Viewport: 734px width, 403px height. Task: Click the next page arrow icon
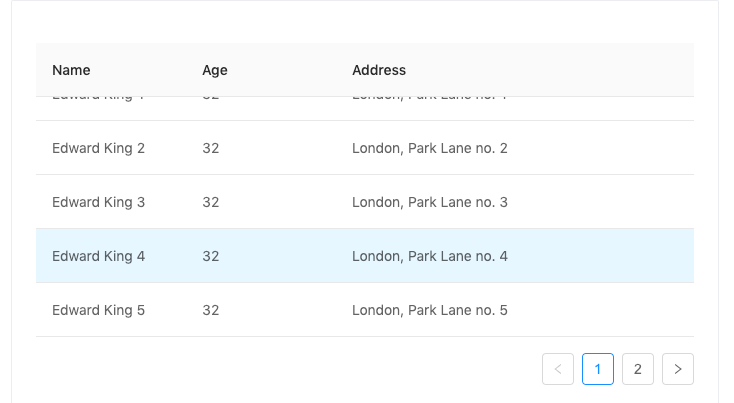click(678, 369)
